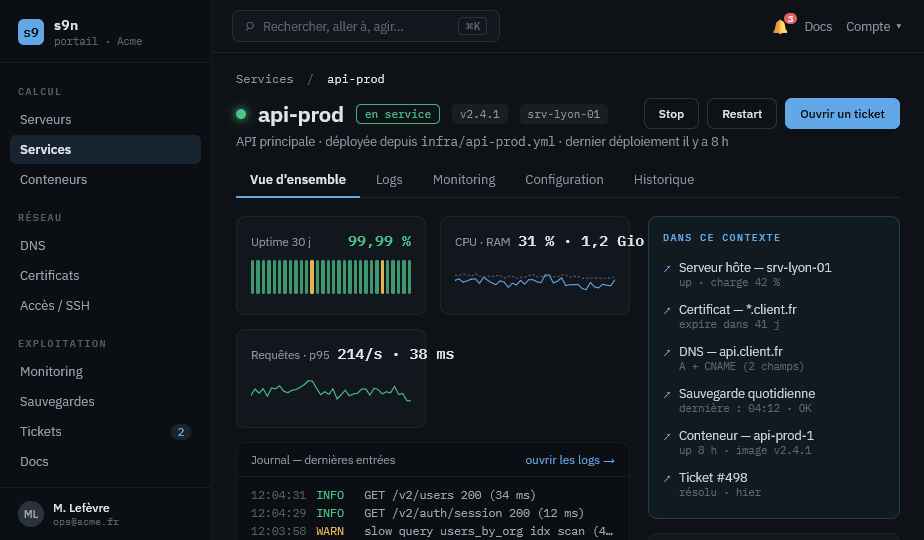Open the Configuration tab
Image resolution: width=924 pixels, height=540 pixels.
tap(564, 180)
